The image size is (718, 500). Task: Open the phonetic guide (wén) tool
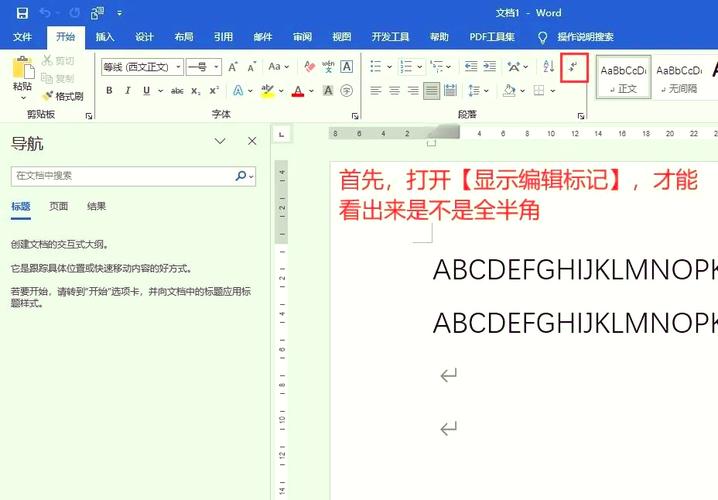tap(328, 67)
